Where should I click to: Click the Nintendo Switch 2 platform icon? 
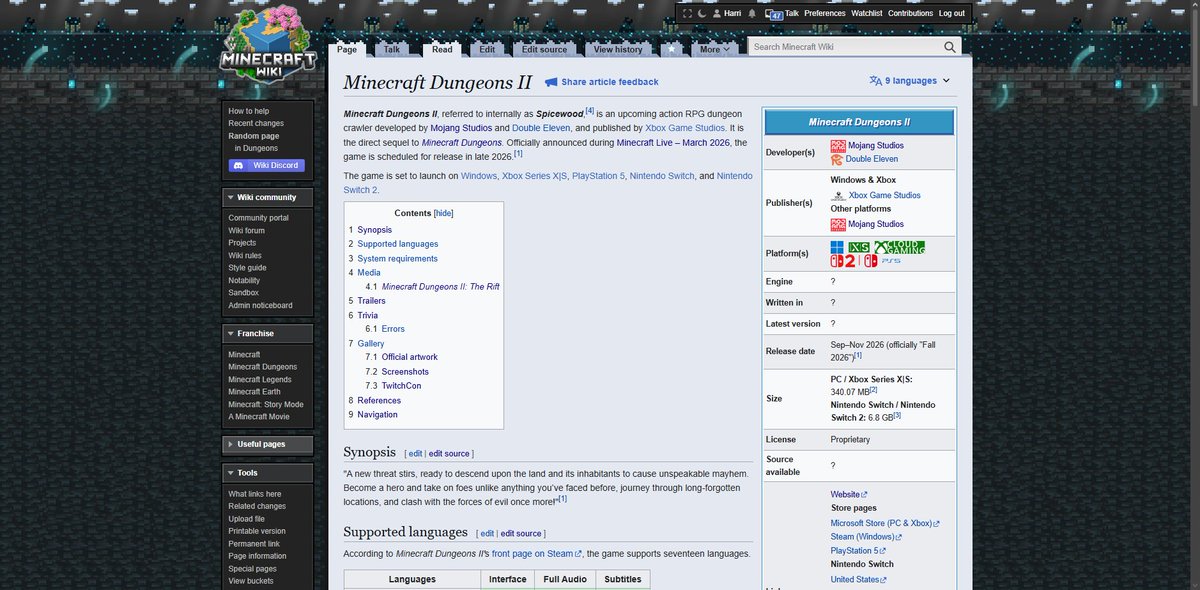(844, 261)
